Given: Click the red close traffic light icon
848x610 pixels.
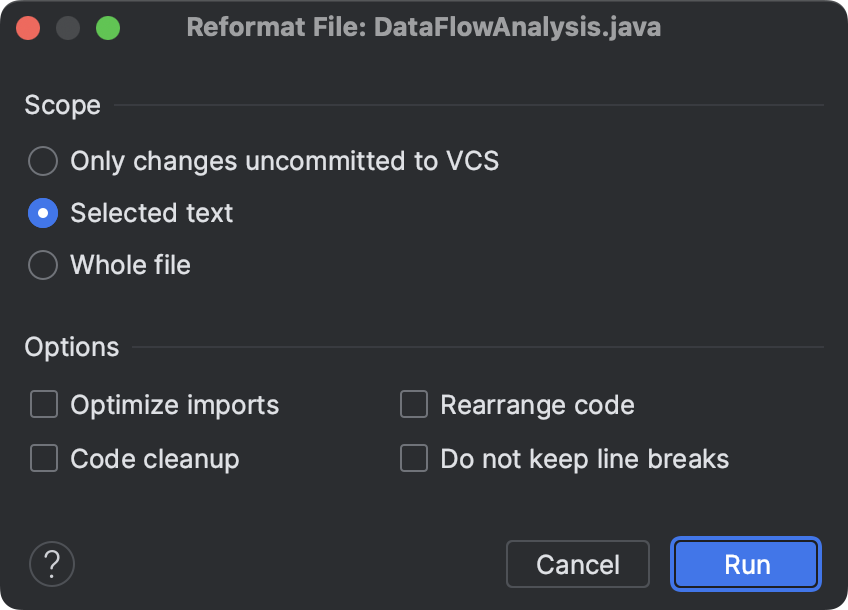Looking at the screenshot, I should [x=28, y=27].
